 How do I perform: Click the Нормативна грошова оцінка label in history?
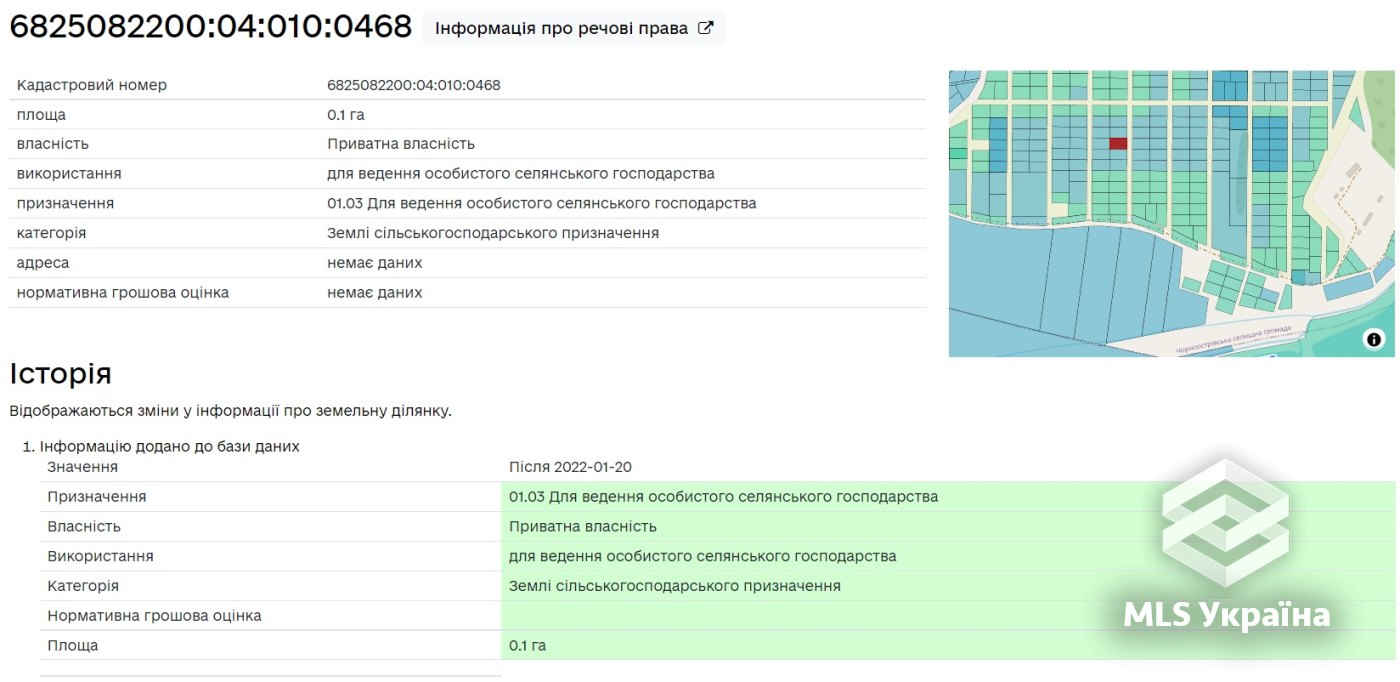pos(154,616)
